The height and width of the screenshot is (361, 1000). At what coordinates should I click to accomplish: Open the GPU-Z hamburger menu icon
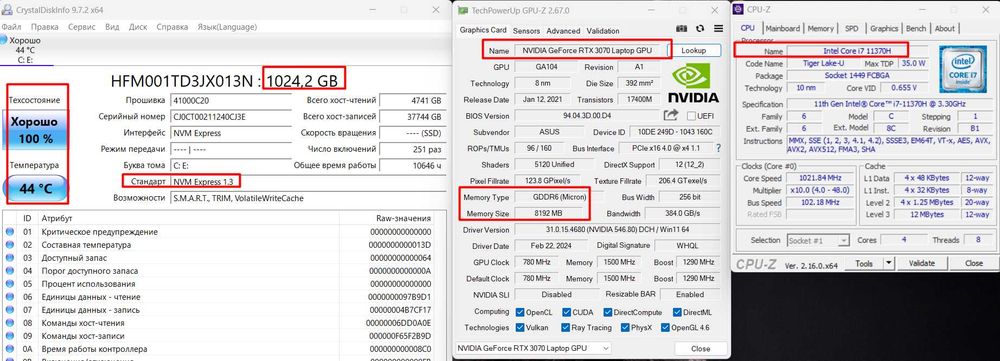tap(719, 29)
